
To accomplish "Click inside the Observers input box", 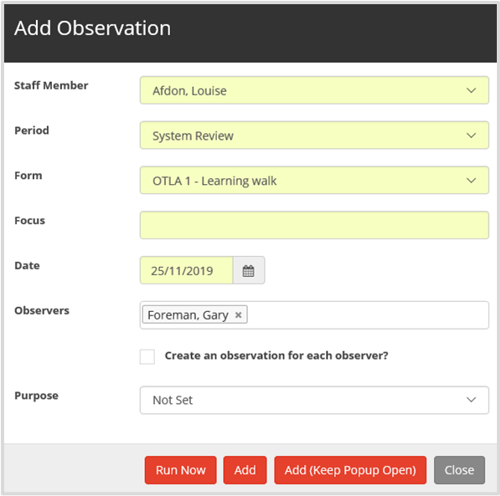I will point(367,315).
